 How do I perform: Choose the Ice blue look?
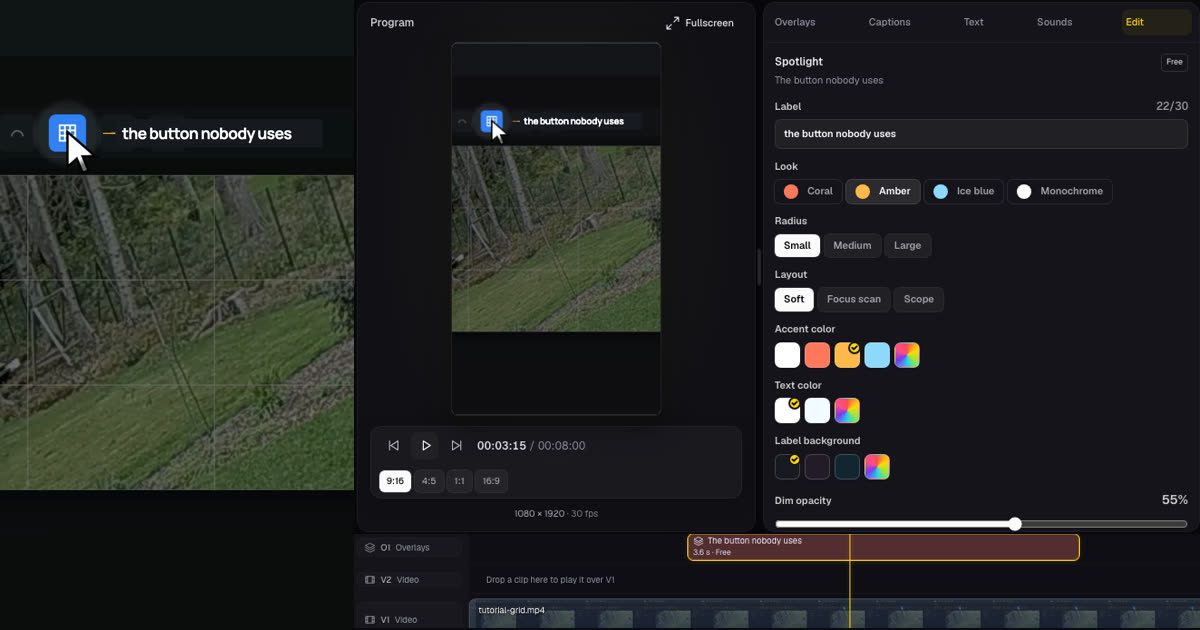[964, 191]
